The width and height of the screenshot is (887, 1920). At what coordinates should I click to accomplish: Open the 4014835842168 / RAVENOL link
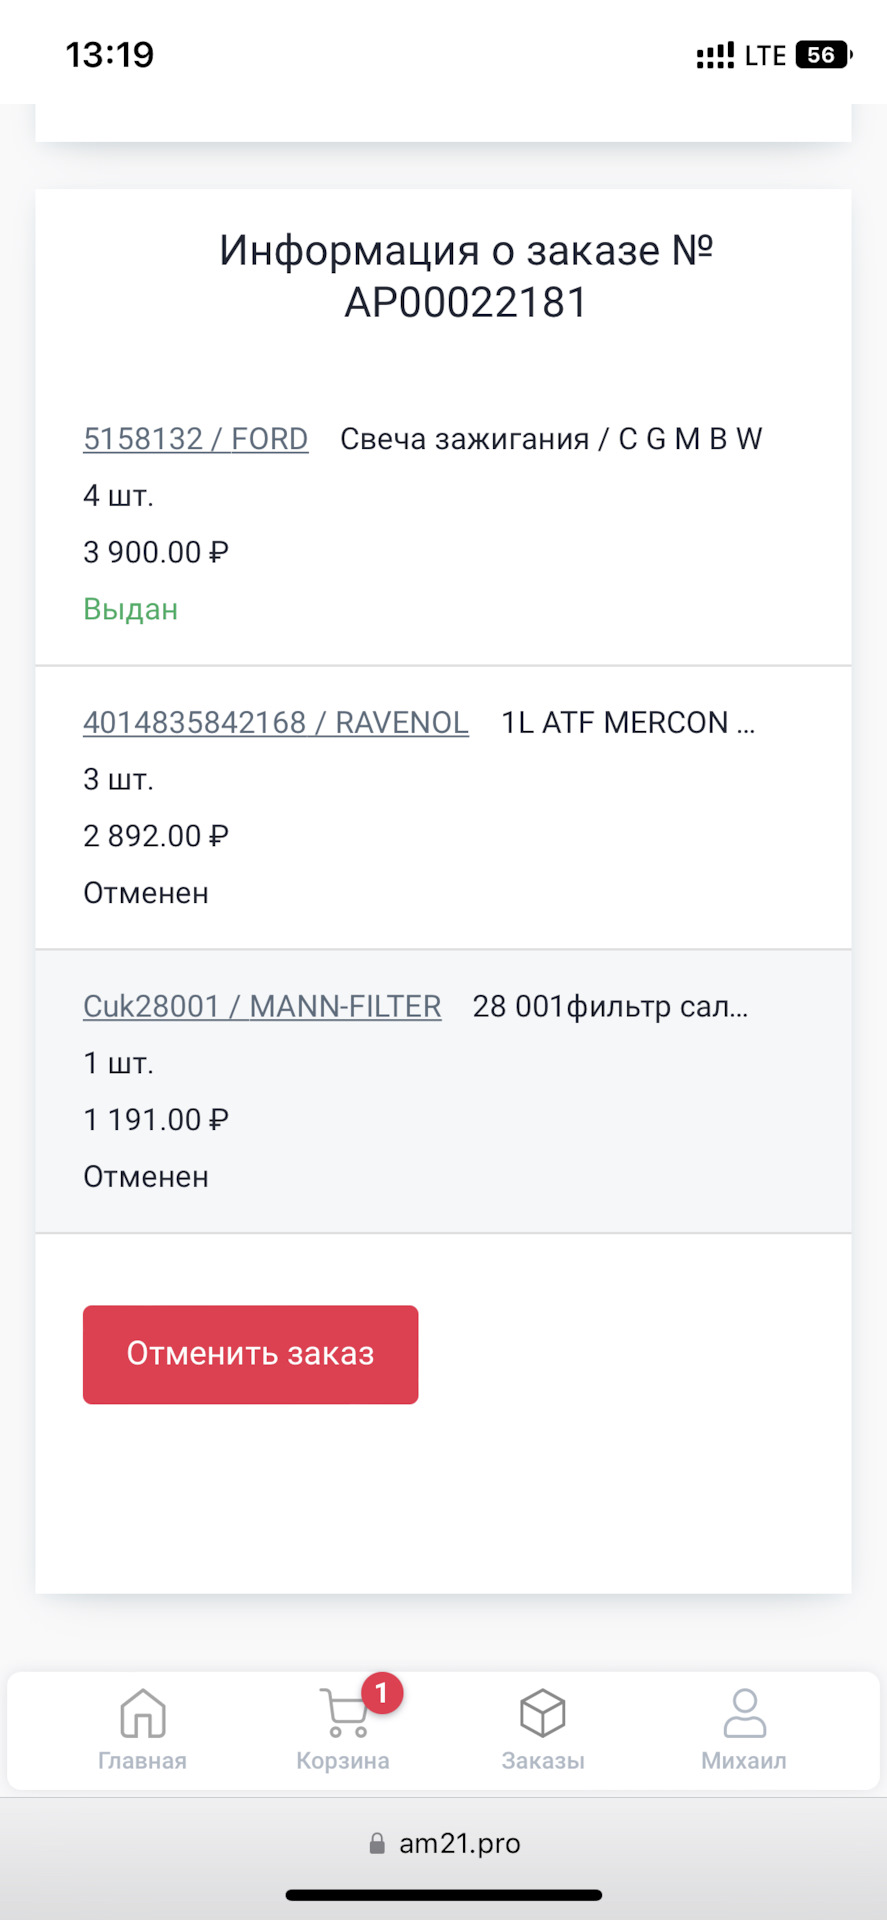pyautogui.click(x=275, y=723)
